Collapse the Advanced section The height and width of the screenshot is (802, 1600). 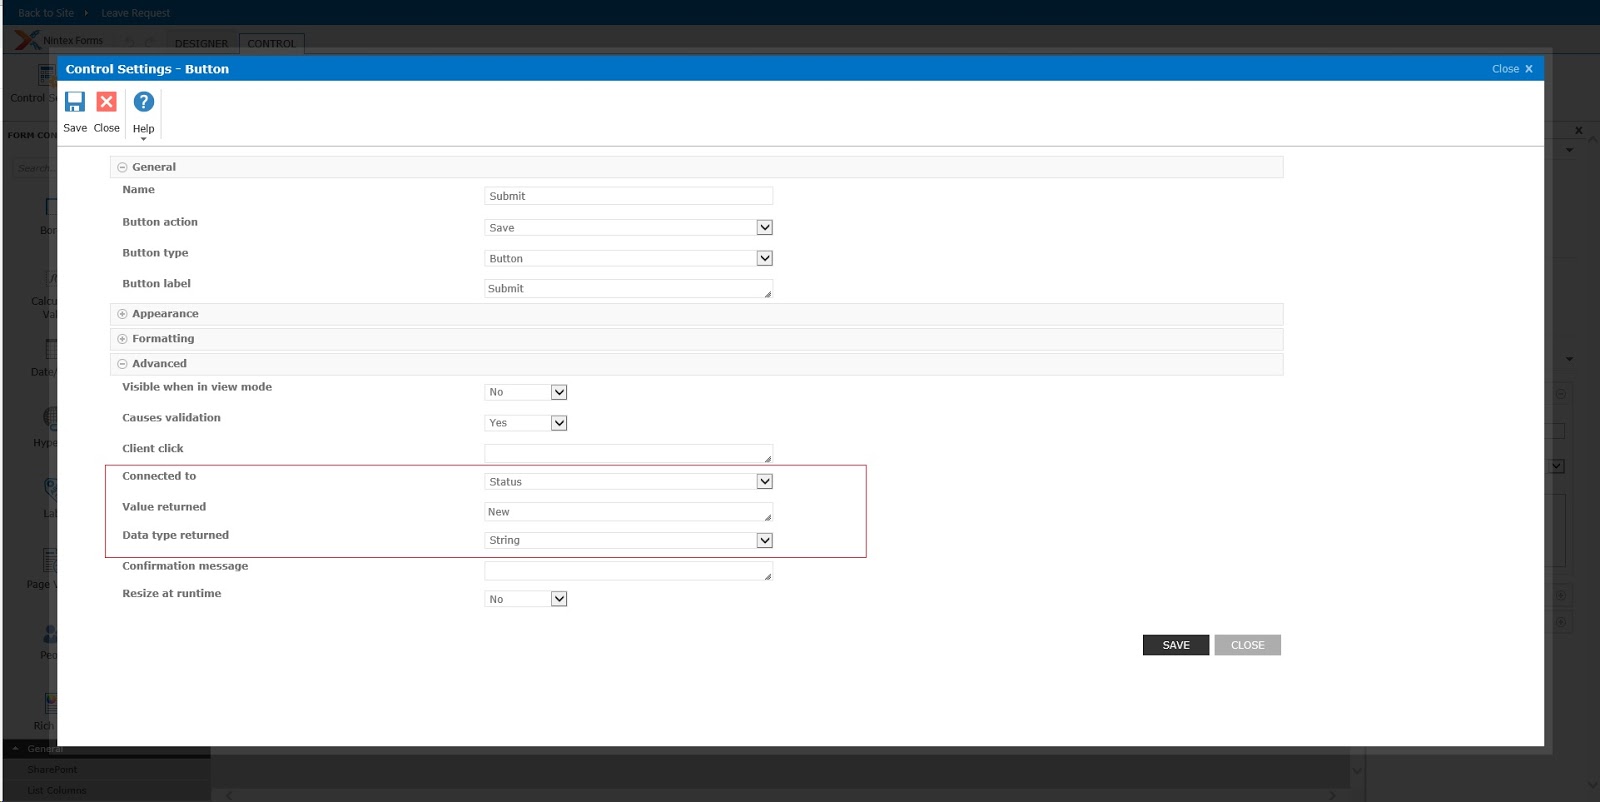coord(122,364)
